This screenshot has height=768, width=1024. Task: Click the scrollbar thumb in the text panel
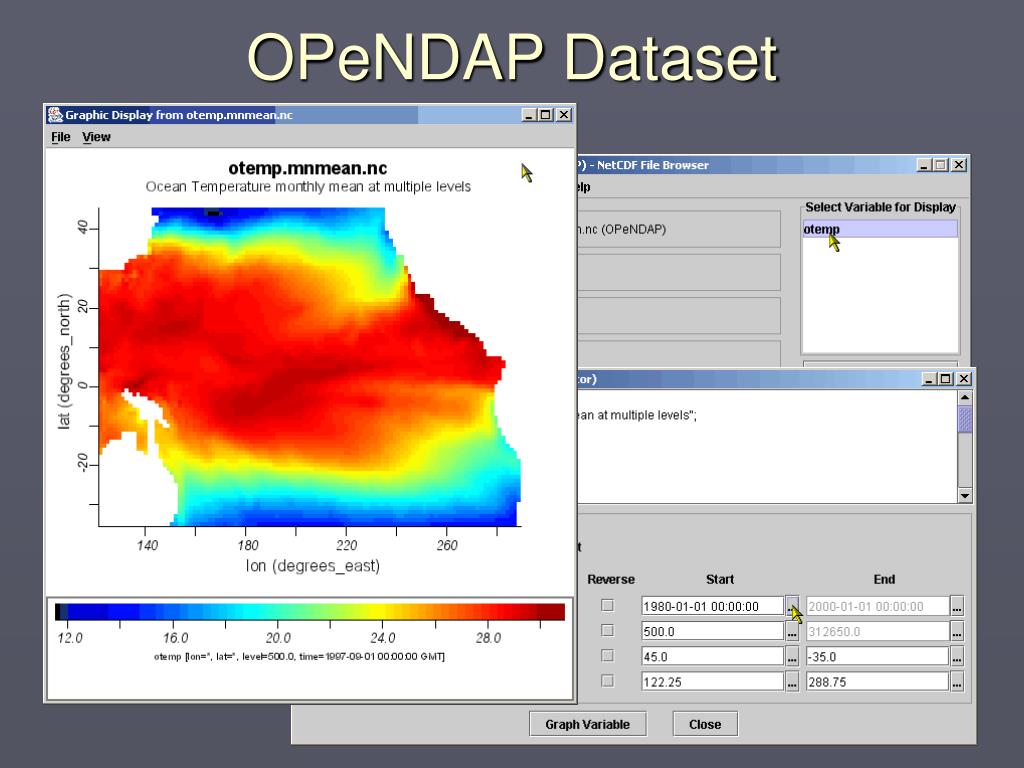(965, 419)
